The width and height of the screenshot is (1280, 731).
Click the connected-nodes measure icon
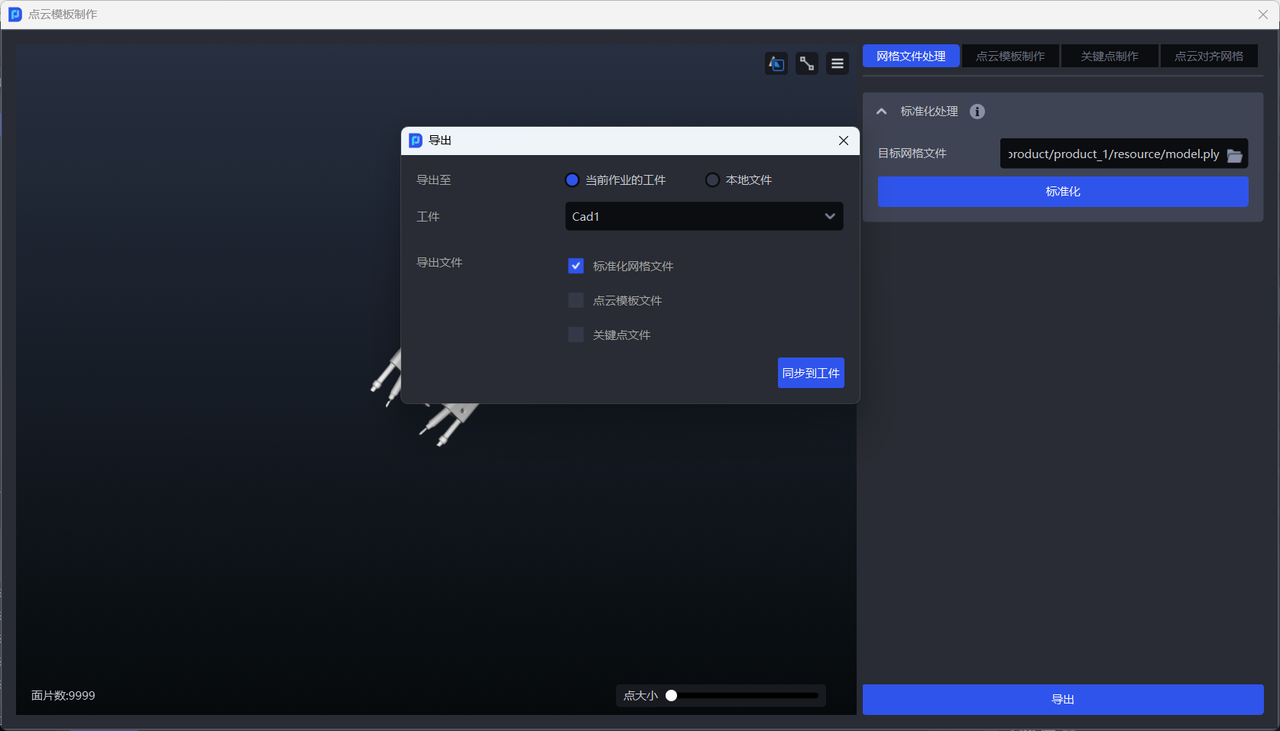(807, 64)
